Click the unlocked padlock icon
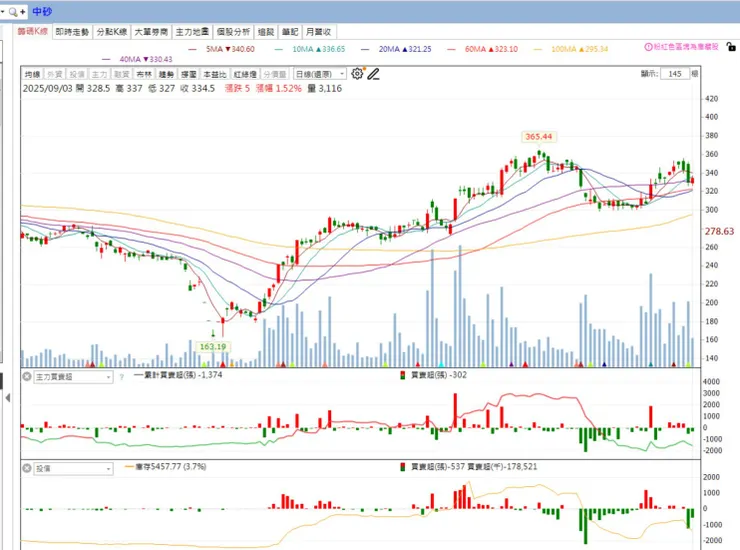 pyautogui.click(x=731, y=46)
